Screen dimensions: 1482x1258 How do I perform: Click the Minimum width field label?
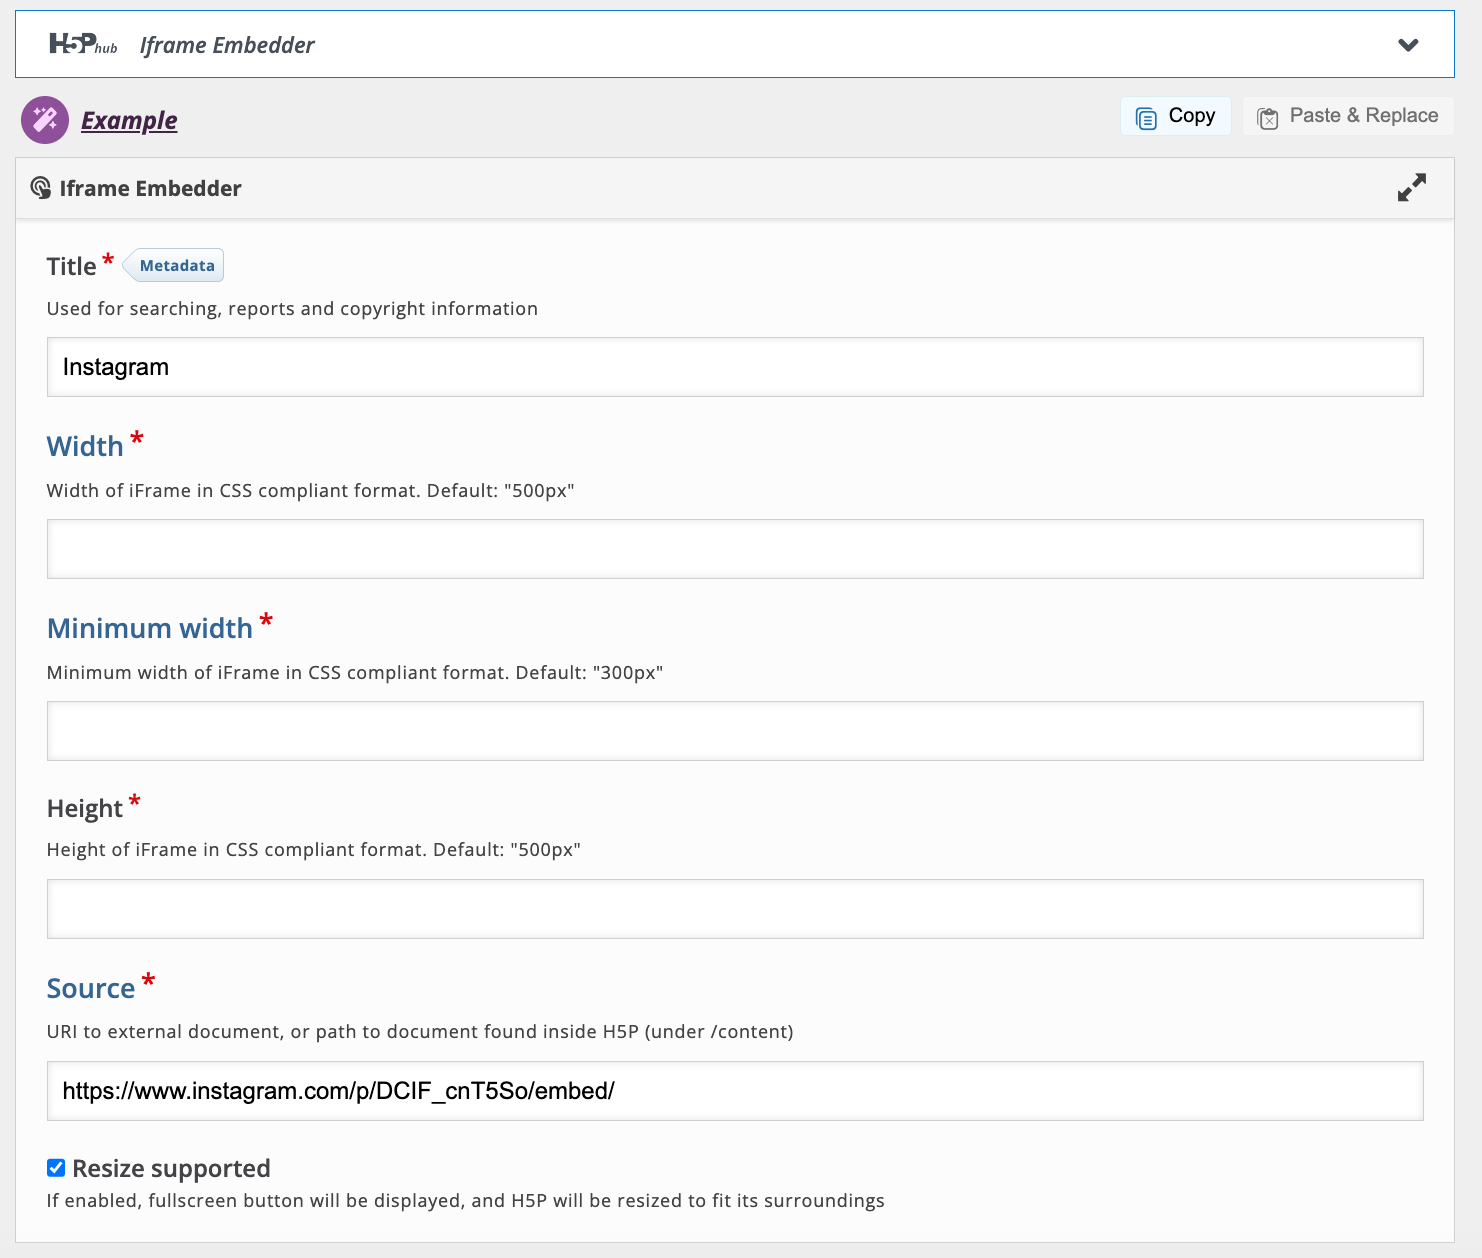click(x=150, y=628)
